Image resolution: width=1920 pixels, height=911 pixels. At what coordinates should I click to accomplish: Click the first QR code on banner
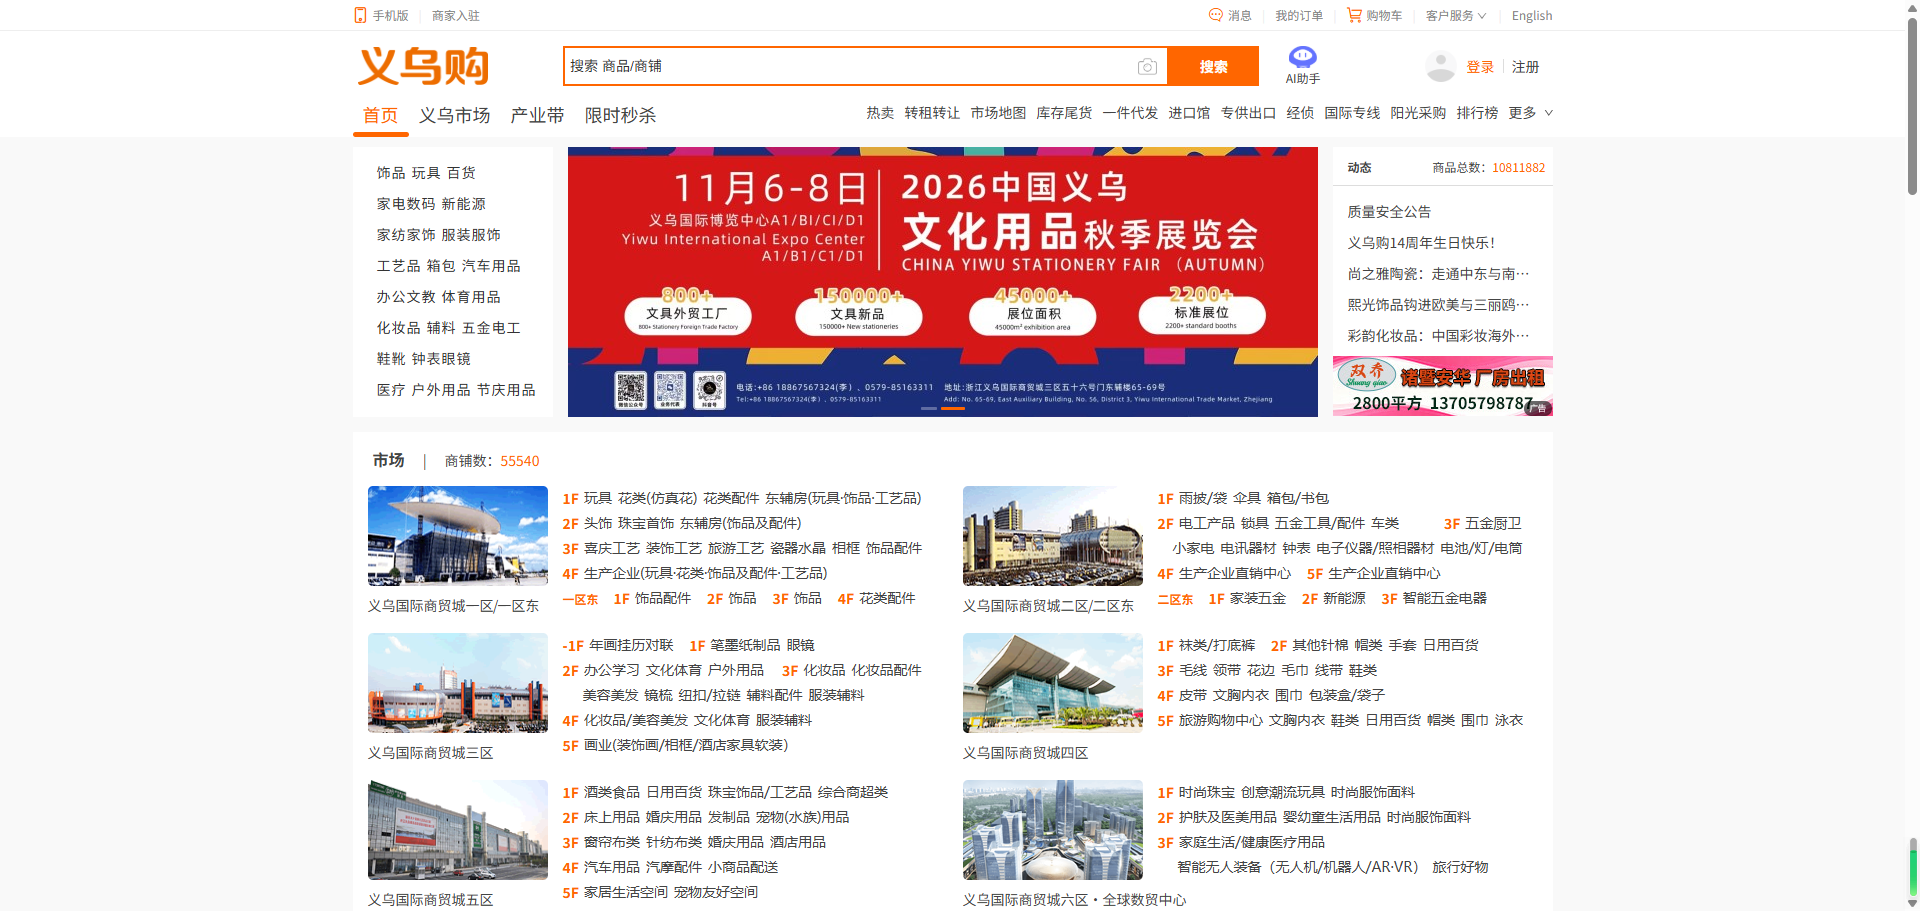(x=630, y=389)
